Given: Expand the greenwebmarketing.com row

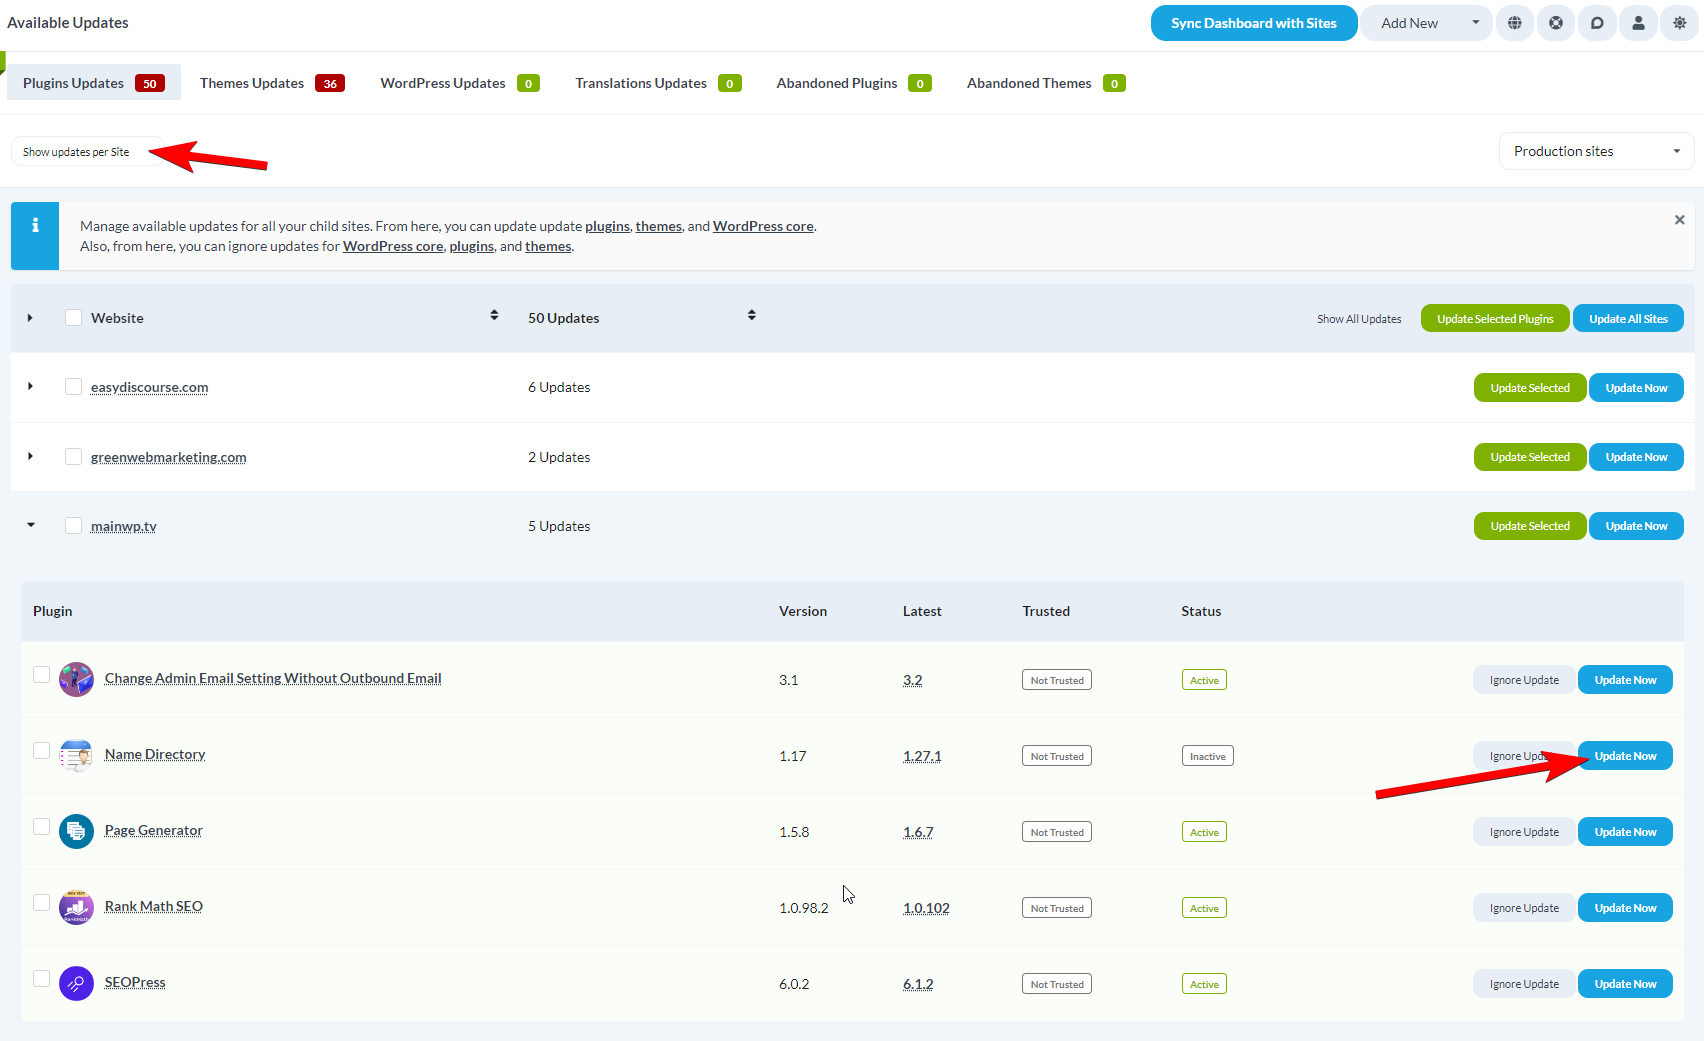Looking at the screenshot, I should pyautogui.click(x=30, y=456).
